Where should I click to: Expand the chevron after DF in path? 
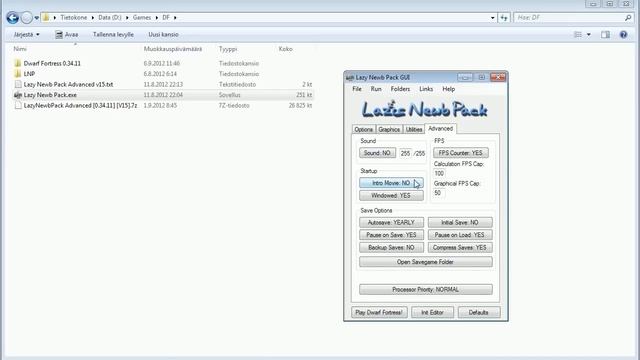pos(175,18)
